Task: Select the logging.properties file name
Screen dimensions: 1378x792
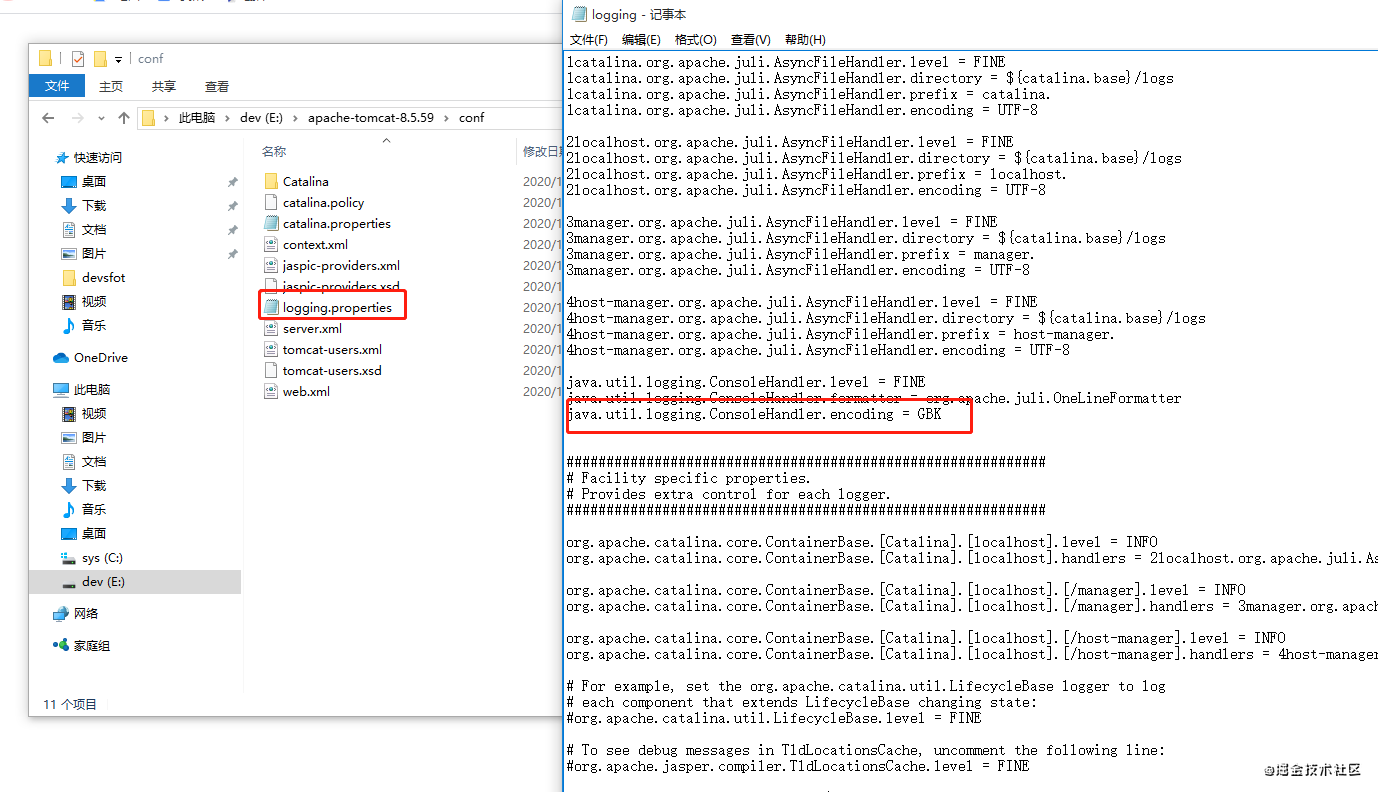Action: point(337,307)
